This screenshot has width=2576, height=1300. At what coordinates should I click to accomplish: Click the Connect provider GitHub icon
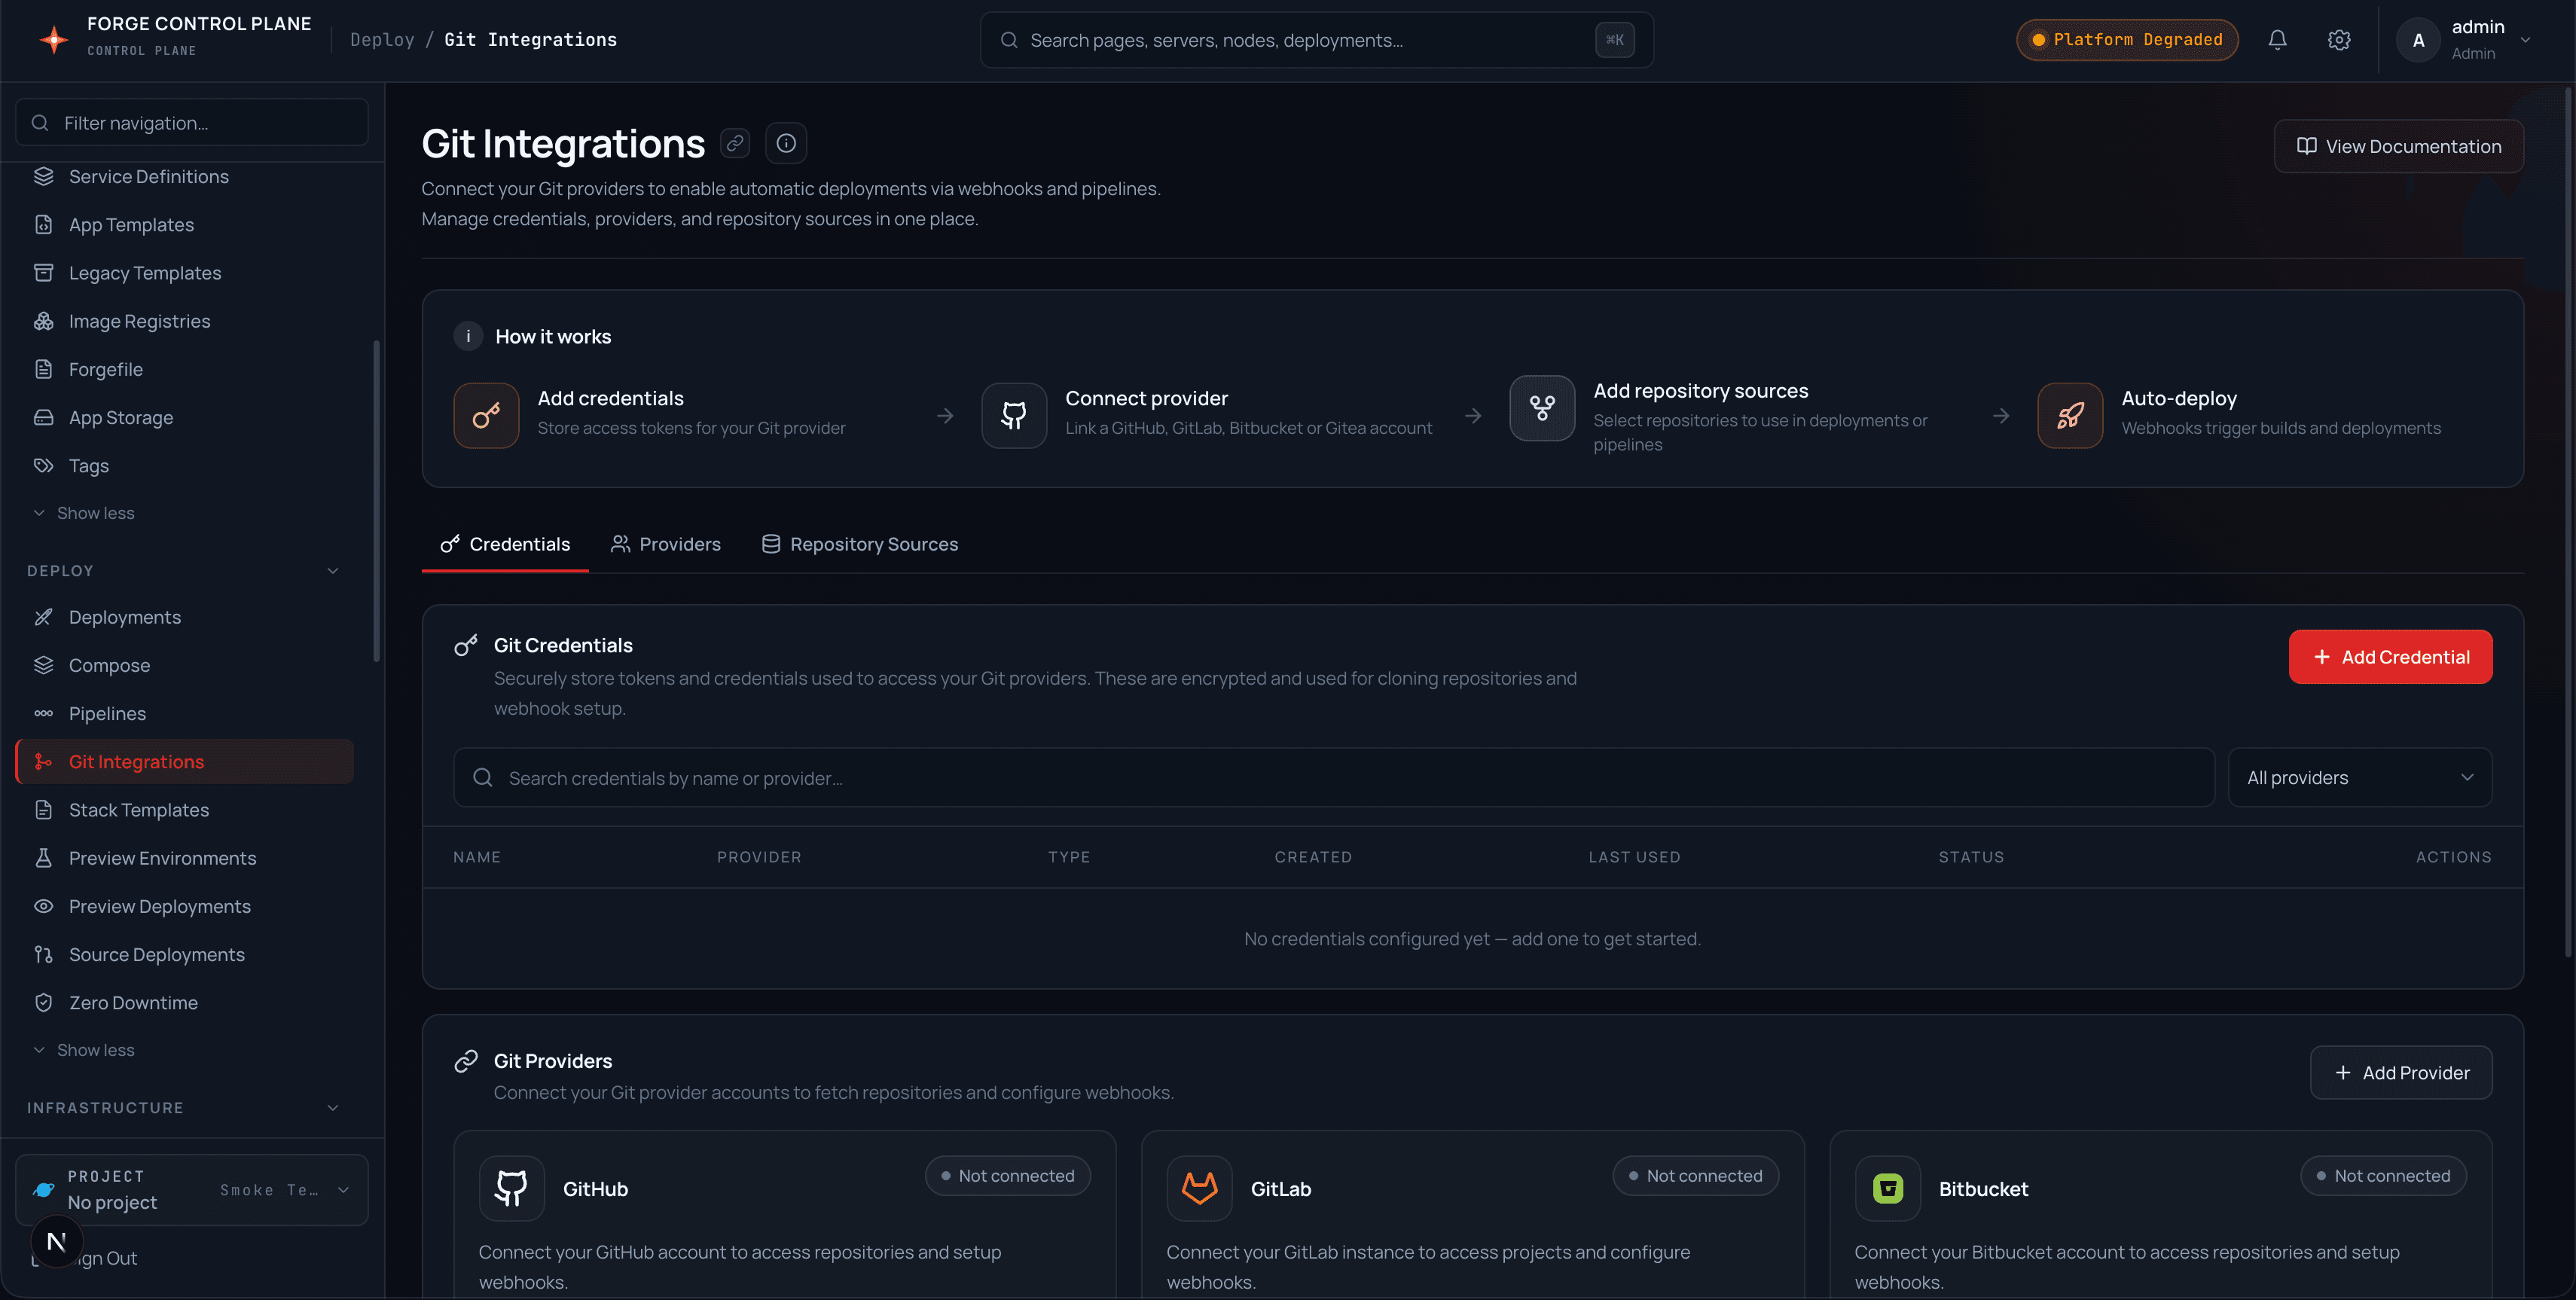1014,415
